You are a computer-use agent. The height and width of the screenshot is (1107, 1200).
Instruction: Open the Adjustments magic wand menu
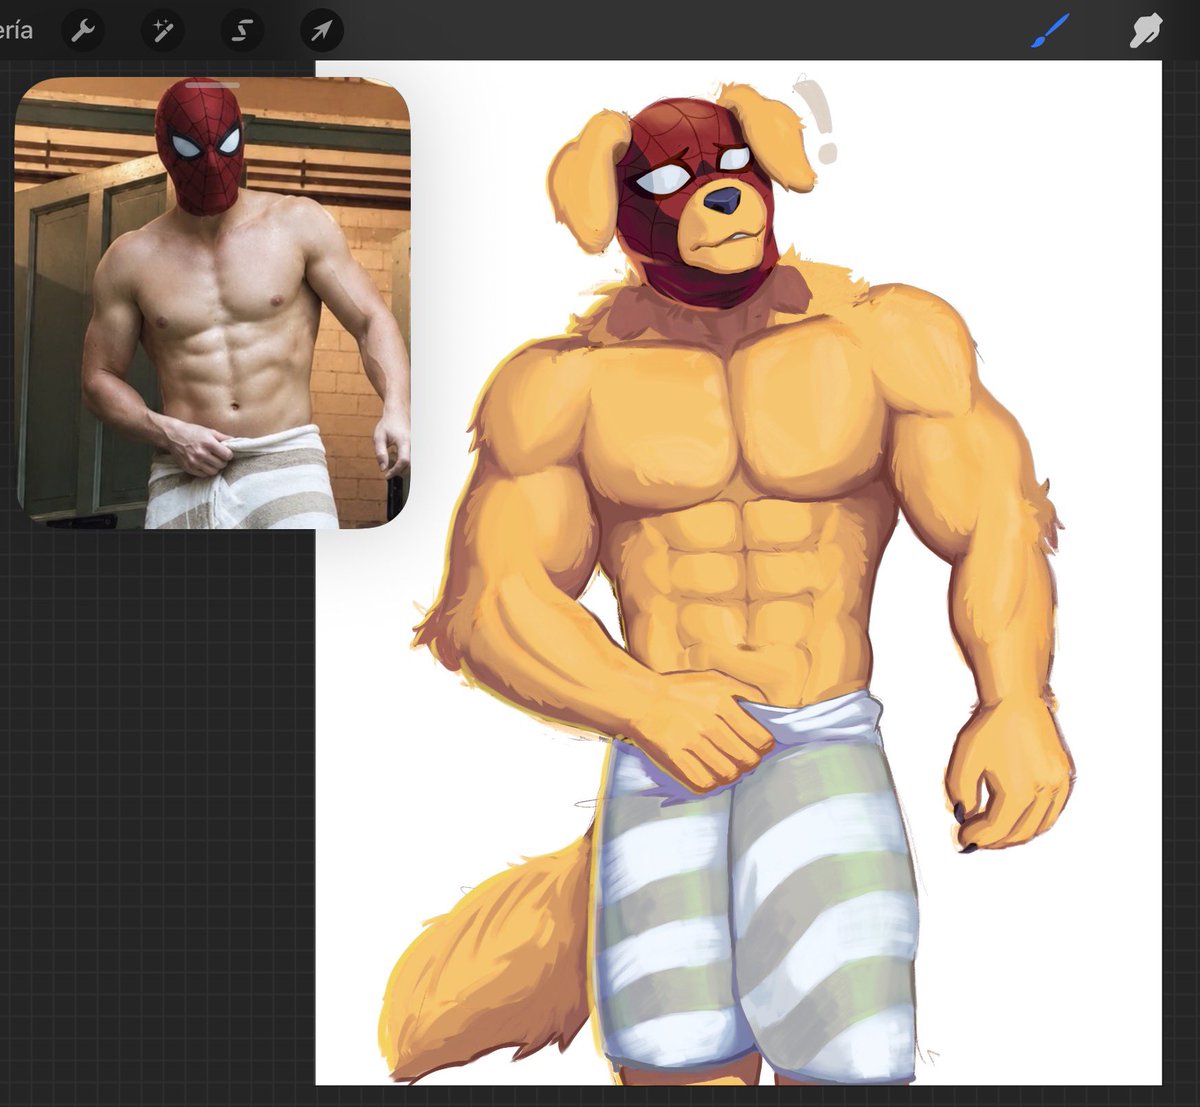(x=163, y=31)
